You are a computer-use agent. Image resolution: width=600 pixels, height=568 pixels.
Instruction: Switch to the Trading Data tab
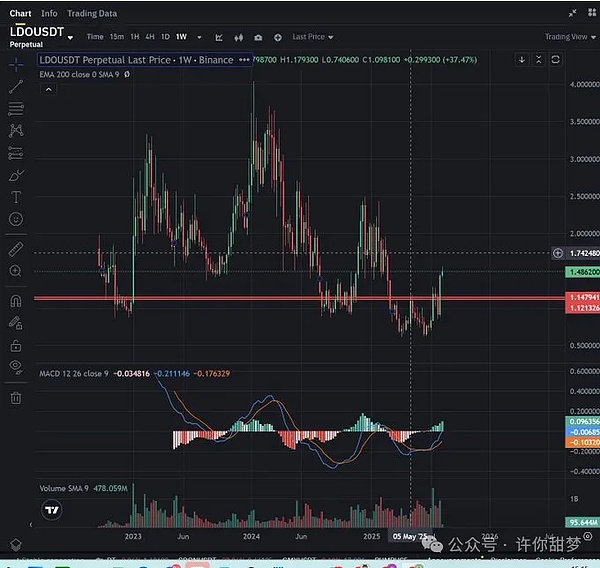pos(93,13)
